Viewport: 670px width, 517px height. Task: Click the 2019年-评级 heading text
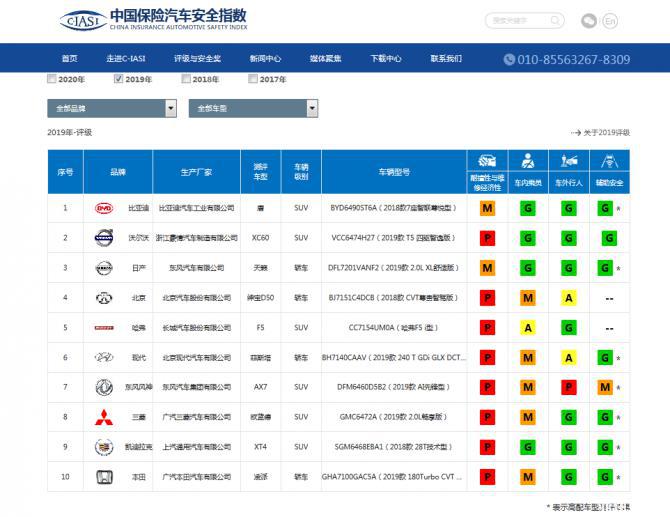[70, 132]
